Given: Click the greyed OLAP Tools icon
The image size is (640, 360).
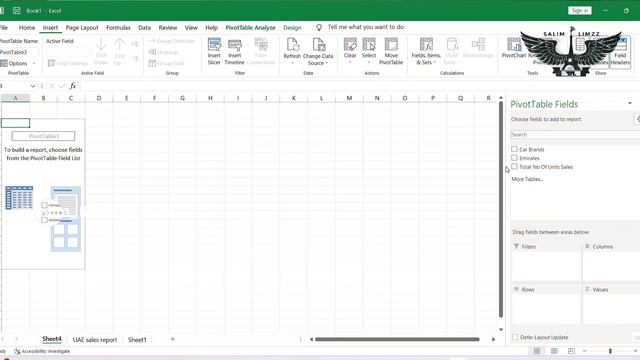Looking at the screenshot, I should [x=452, y=44].
